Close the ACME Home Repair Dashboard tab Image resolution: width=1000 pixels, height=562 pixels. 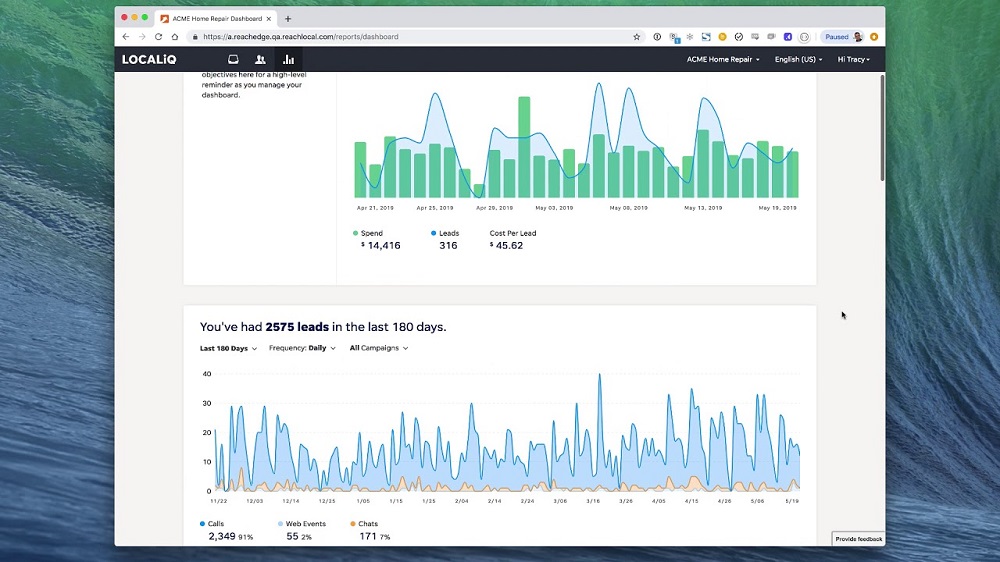(x=268, y=19)
